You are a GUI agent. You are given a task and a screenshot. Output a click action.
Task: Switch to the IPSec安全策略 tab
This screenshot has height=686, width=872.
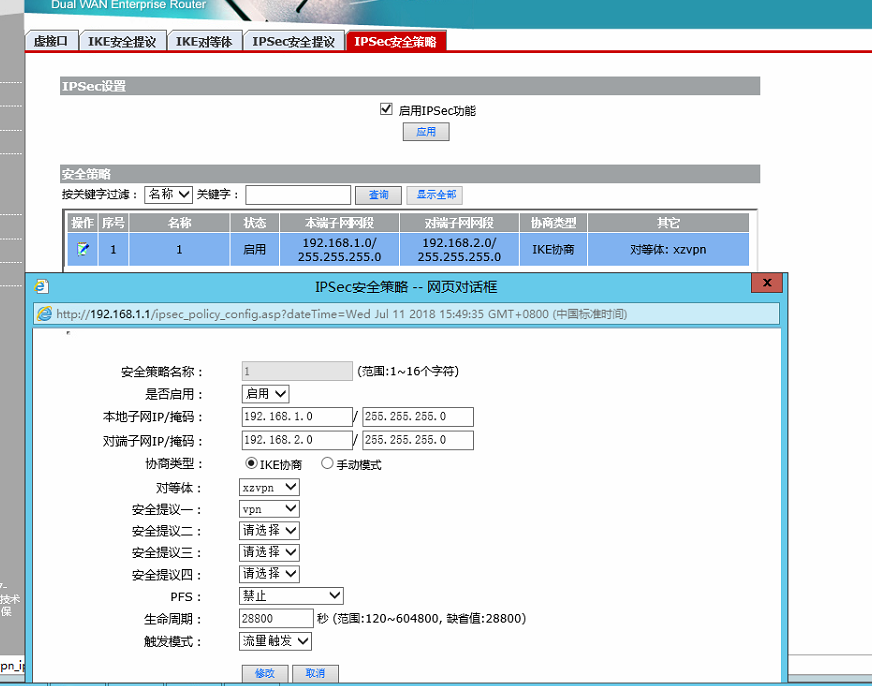pyautogui.click(x=395, y=41)
